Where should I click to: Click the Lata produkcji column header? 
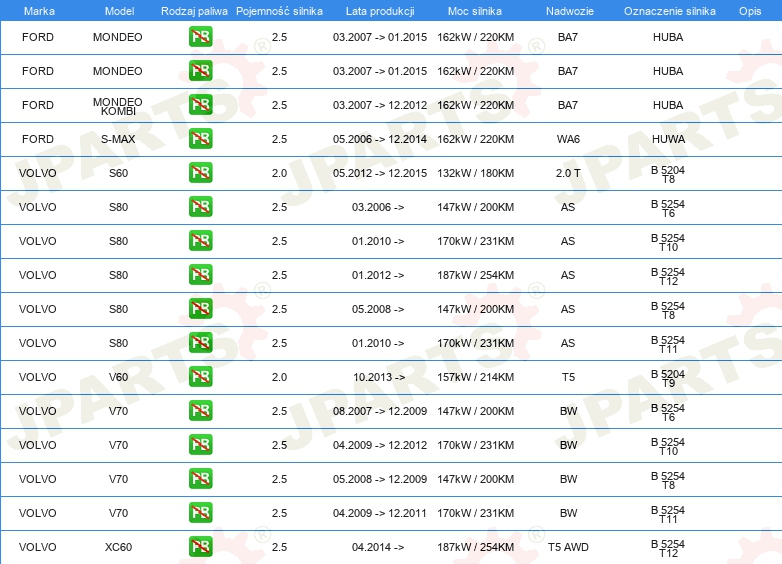pos(378,10)
